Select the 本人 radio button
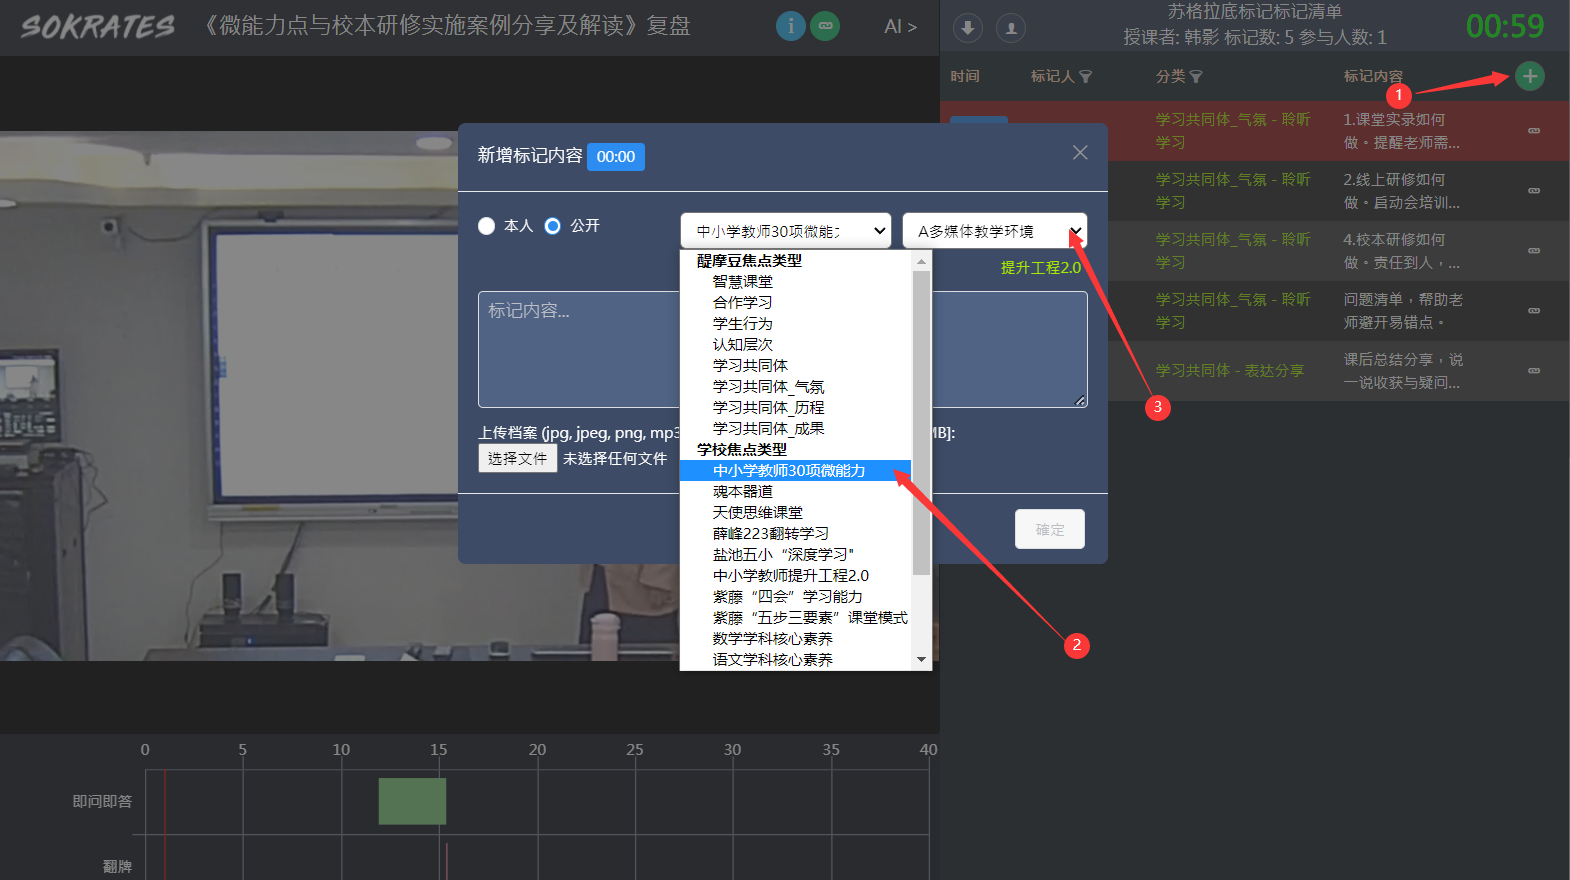Image resolution: width=1570 pixels, height=880 pixels. [x=487, y=226]
